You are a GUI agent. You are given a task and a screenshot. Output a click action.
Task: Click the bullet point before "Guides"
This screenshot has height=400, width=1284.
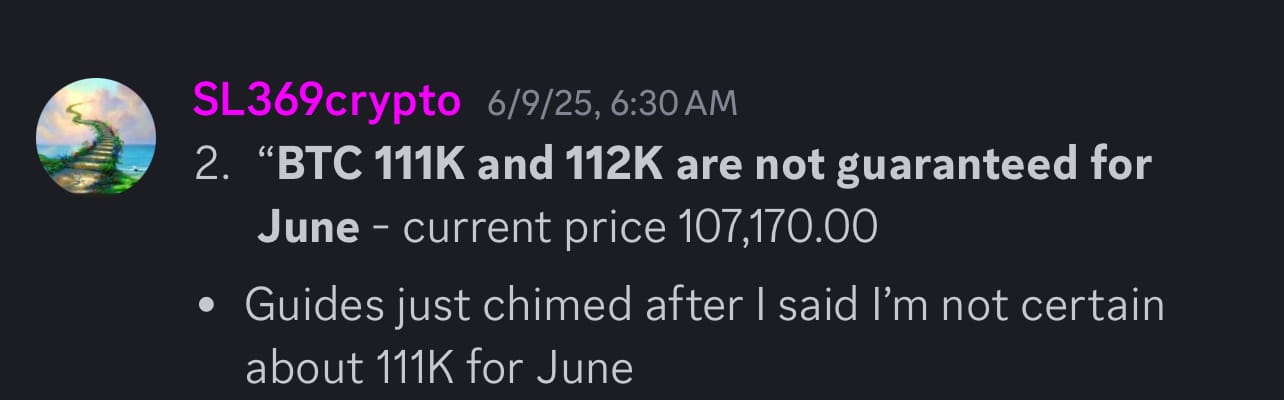(209, 306)
